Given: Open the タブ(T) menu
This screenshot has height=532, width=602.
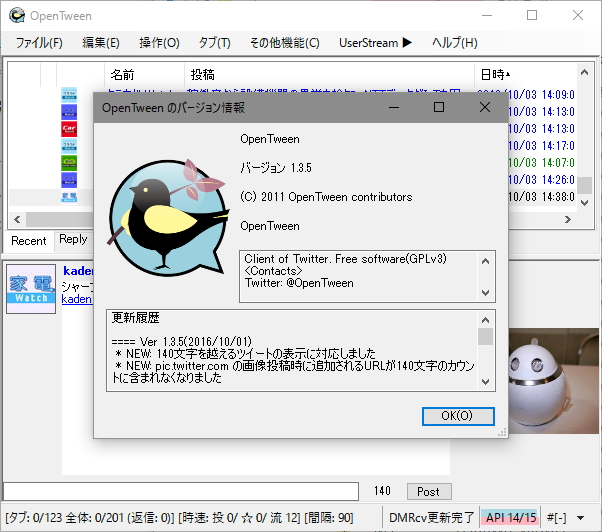Looking at the screenshot, I should pyautogui.click(x=215, y=43).
